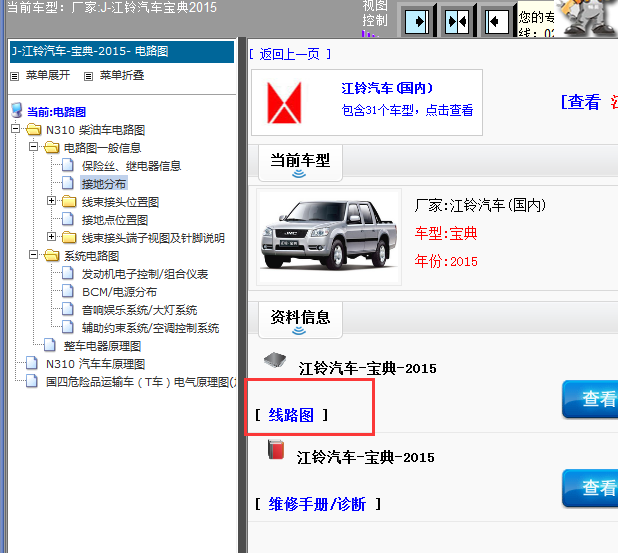This screenshot has width=618, height=553.
Task: Click the 厂家:江铃汽车(国内) text
Action: coord(480,205)
